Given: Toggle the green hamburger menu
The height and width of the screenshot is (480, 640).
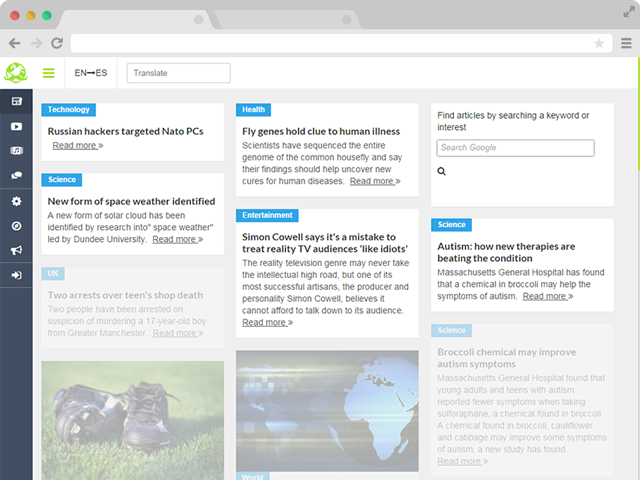Looking at the screenshot, I should [48, 73].
